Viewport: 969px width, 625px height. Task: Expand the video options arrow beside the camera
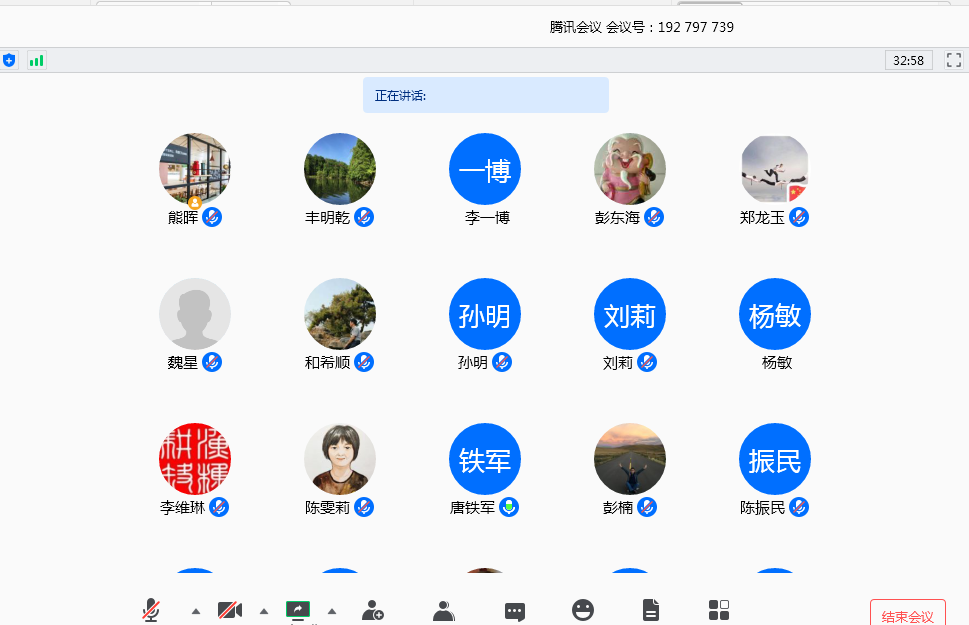264,611
